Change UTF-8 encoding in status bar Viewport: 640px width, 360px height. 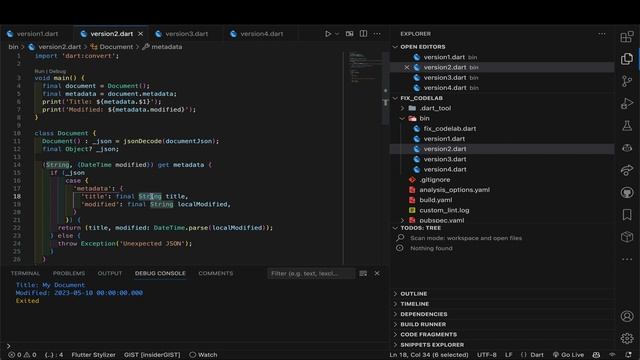tap(487, 355)
